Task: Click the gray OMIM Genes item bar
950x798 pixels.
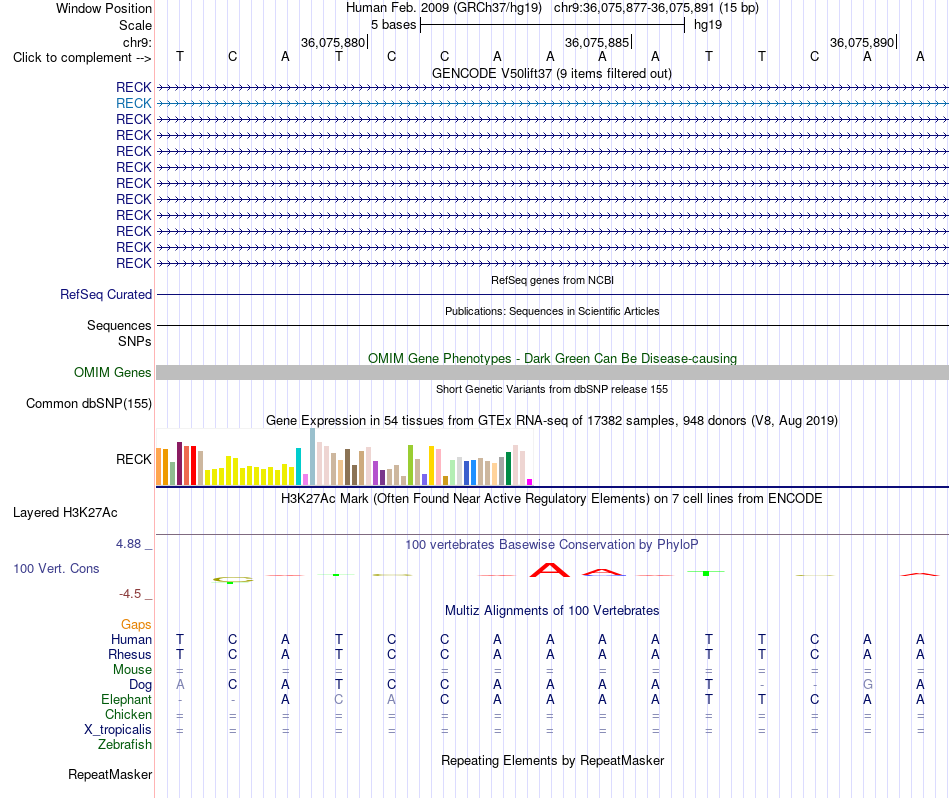Action: coord(552,373)
